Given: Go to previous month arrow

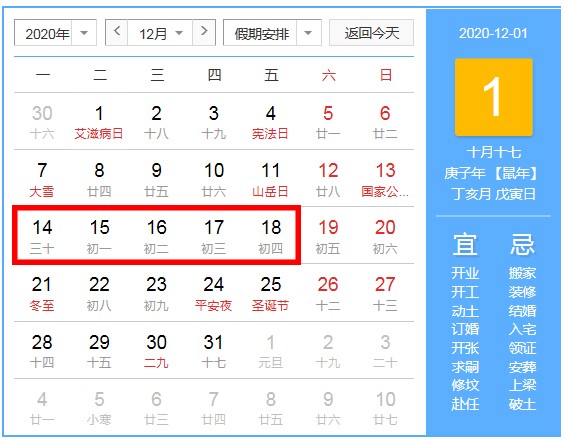Looking at the screenshot, I should (x=116, y=32).
